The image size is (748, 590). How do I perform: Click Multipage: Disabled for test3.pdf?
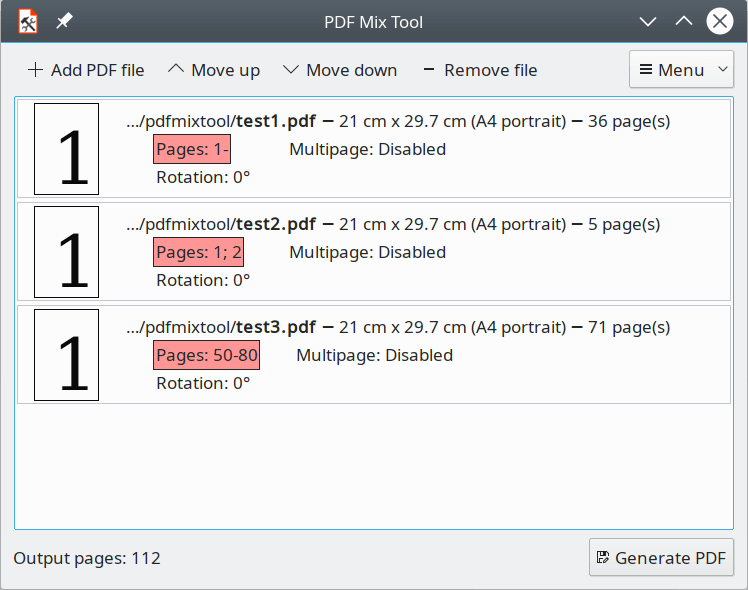374,355
